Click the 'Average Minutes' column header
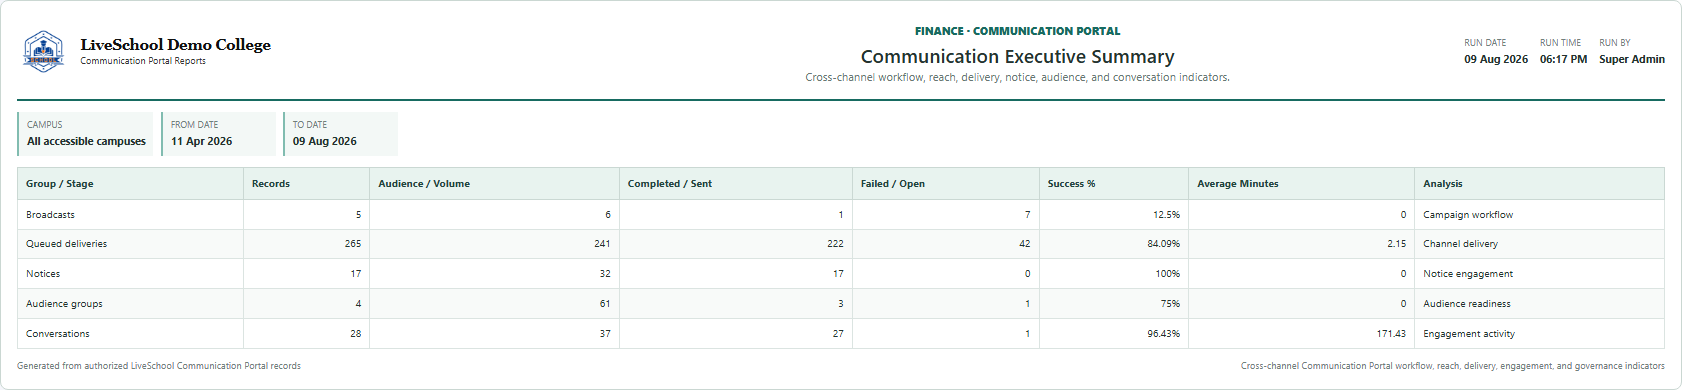1682x391 pixels. tap(1302, 184)
